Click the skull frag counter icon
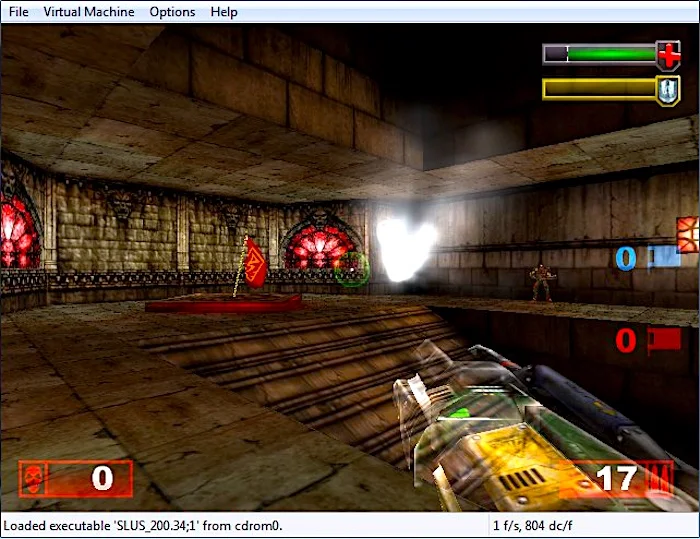The height and width of the screenshot is (539, 700). tap(33, 479)
